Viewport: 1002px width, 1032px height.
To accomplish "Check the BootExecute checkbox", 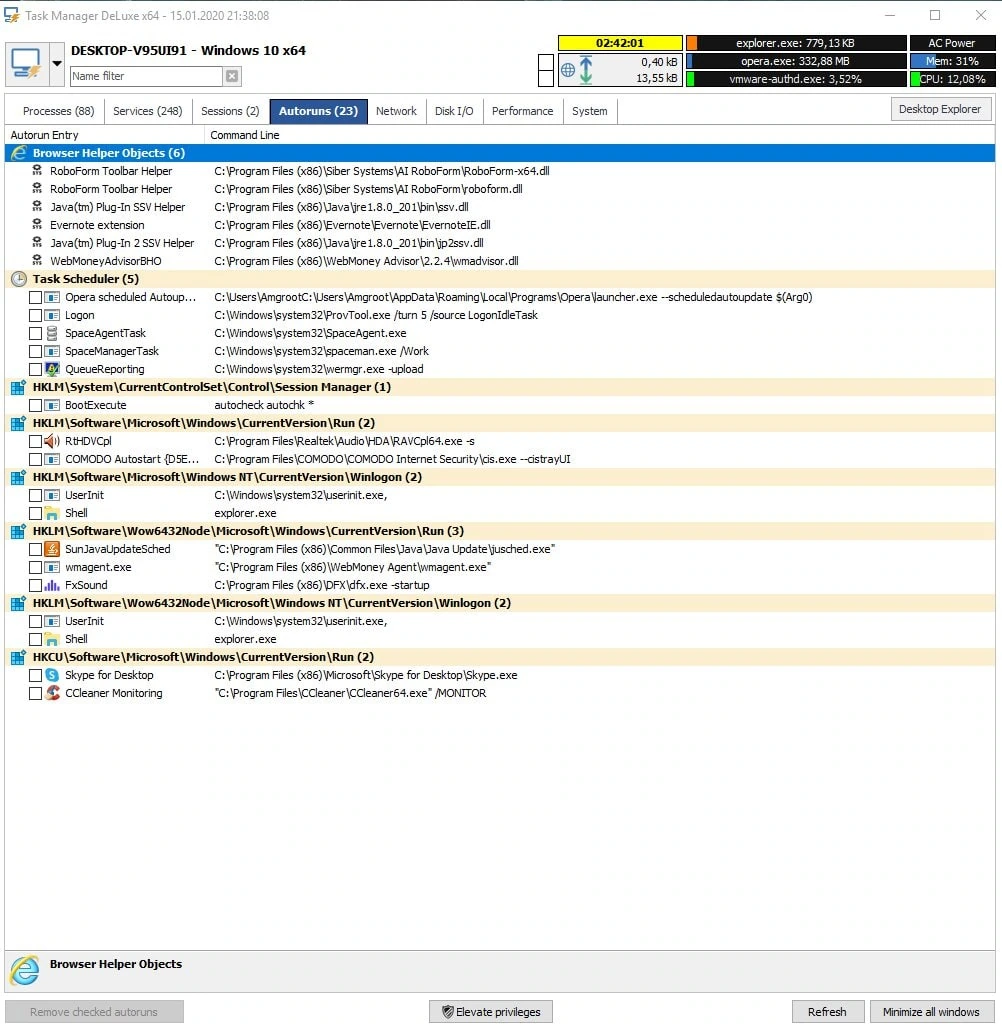I will click(36, 405).
